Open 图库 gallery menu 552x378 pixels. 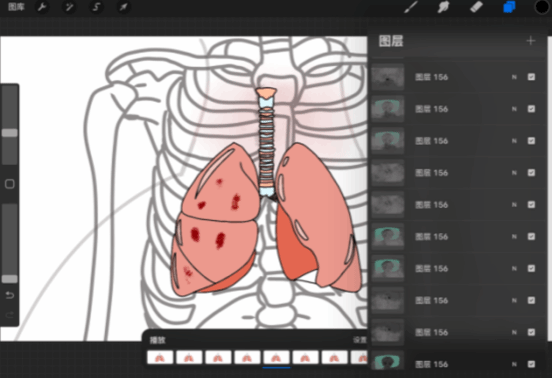(x=16, y=7)
